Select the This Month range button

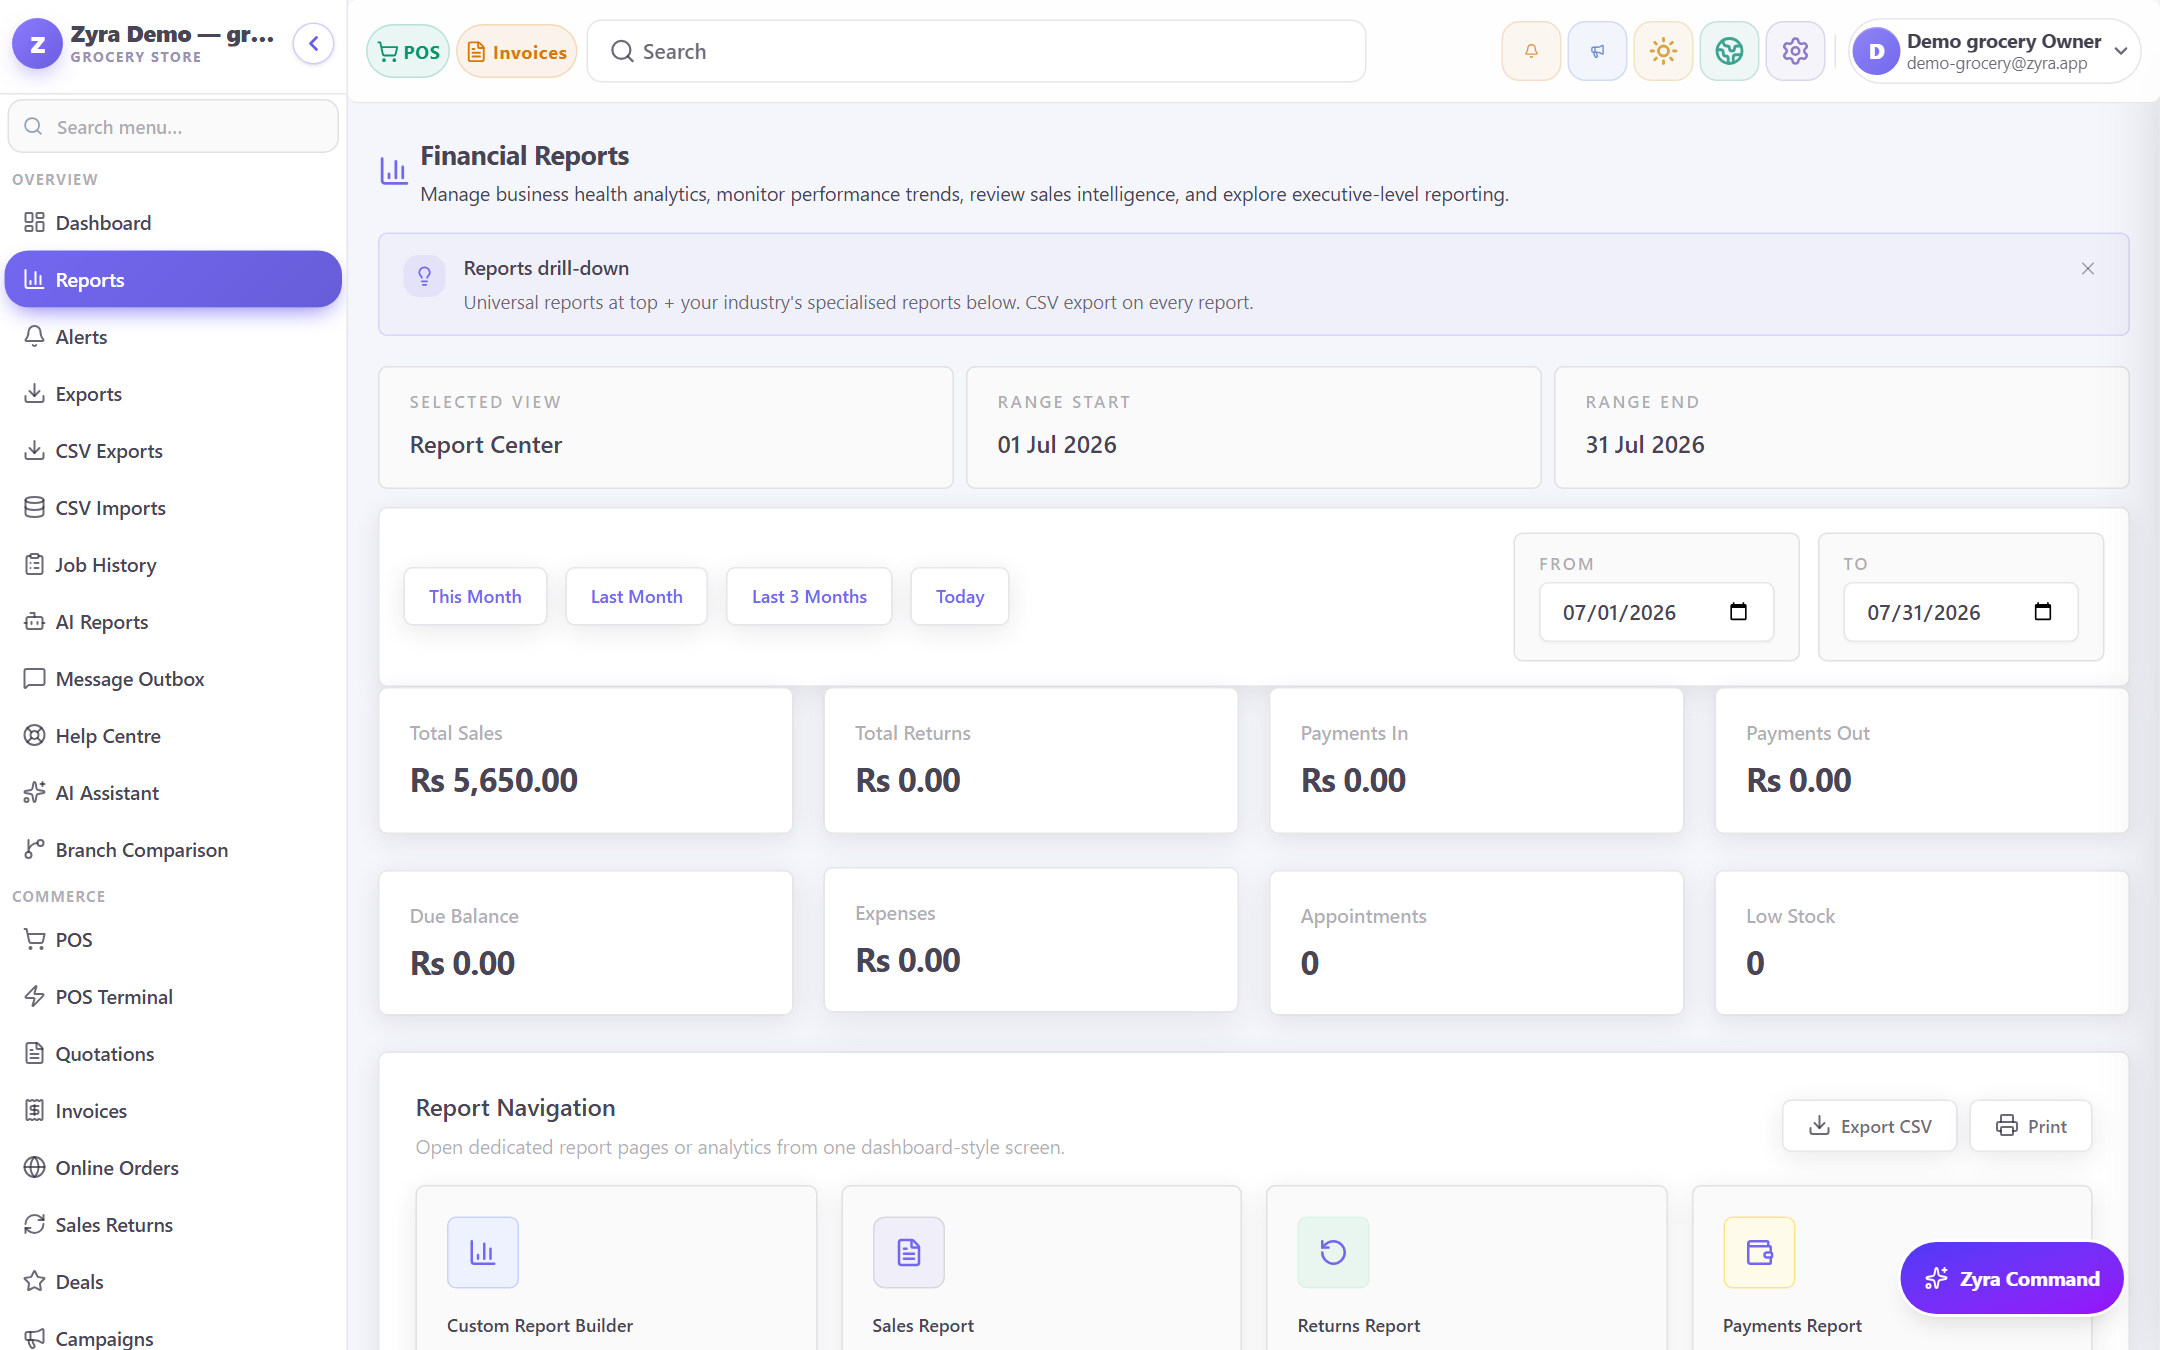[x=475, y=596]
